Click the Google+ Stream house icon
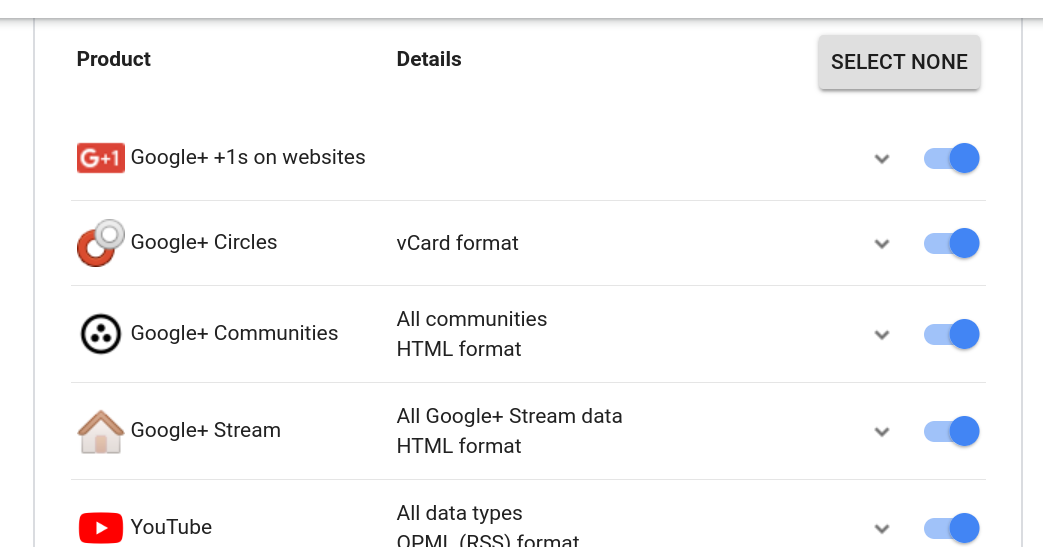This screenshot has width=1043, height=547. 100,431
